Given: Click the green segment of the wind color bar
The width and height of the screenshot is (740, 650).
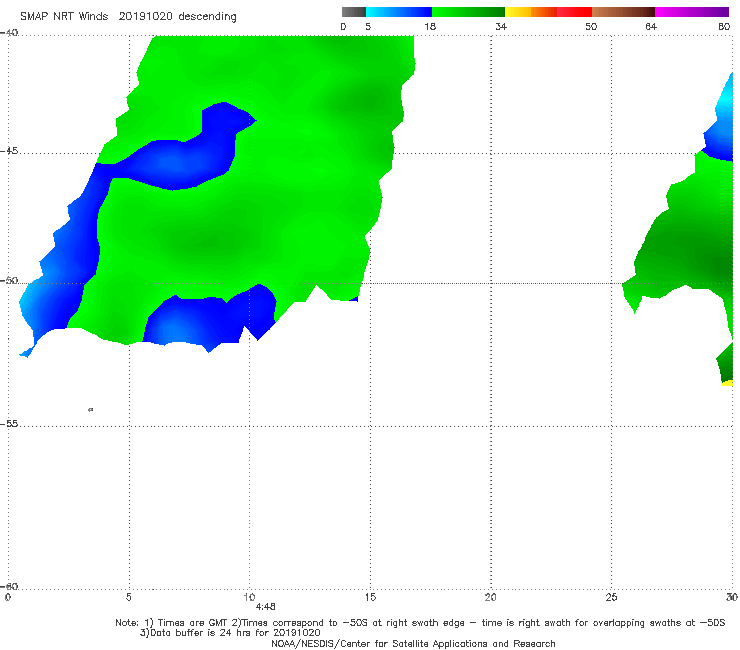Looking at the screenshot, I should [469, 12].
